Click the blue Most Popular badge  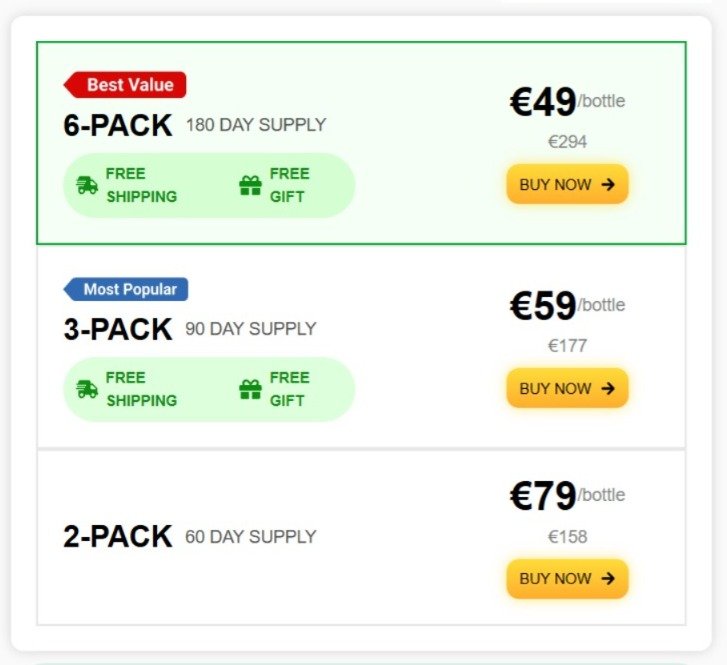click(128, 289)
